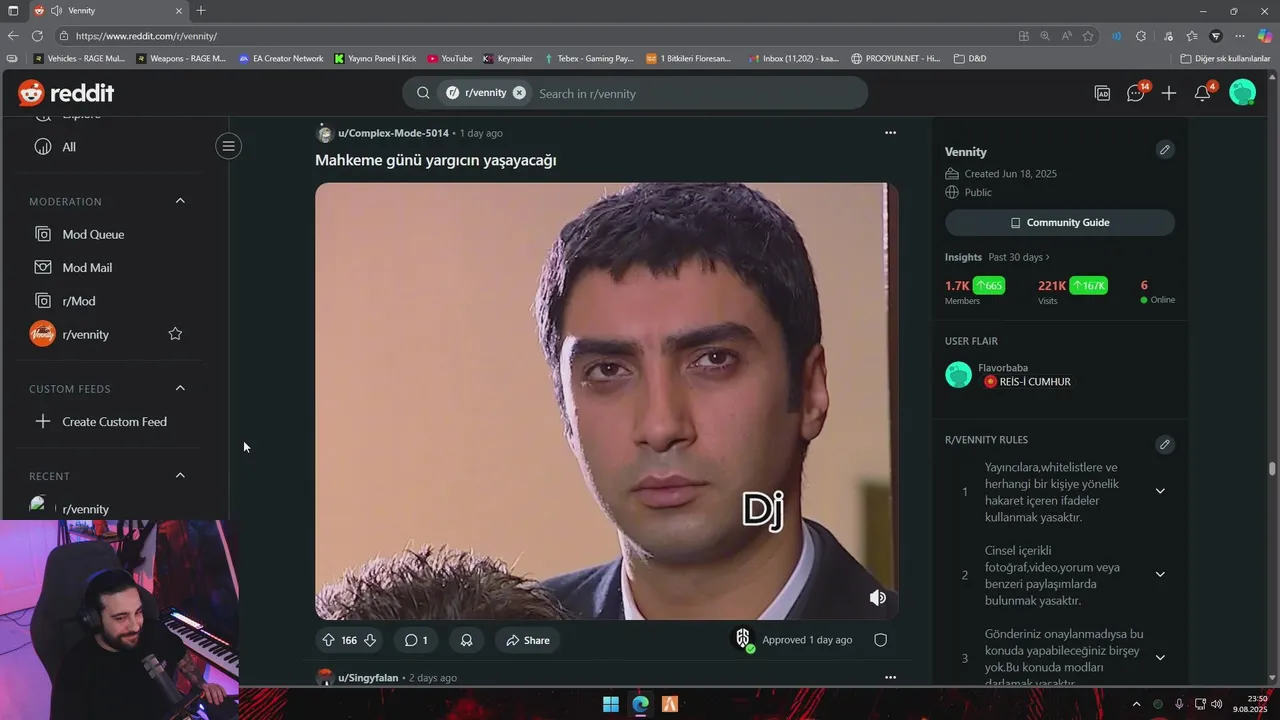Upvote the post with 166 votes

pos(328,640)
